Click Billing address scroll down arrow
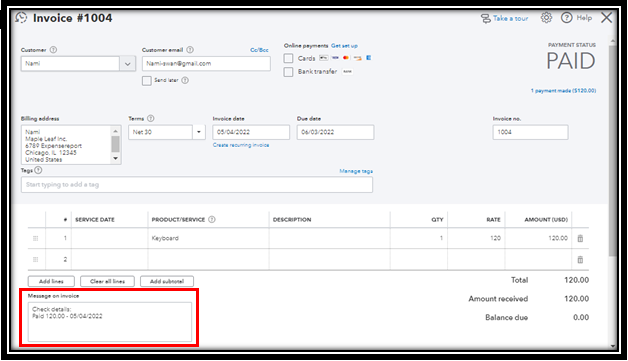This screenshot has width=628, height=361. coord(115,159)
